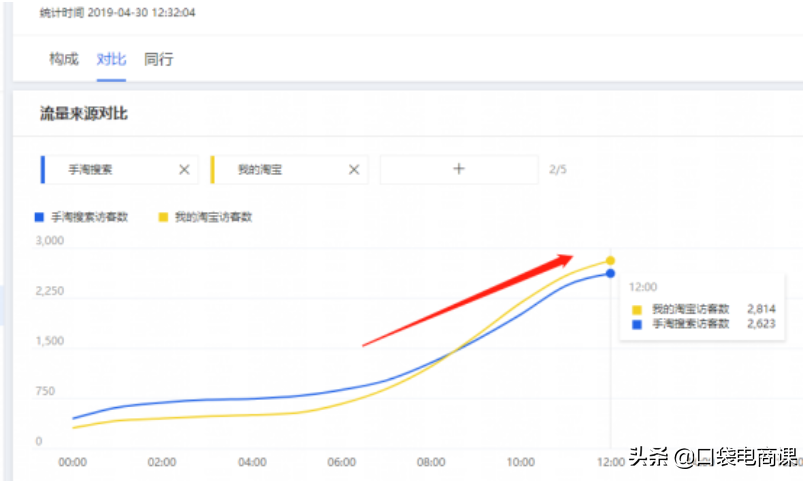Click the 750 y-axis label

click(45, 391)
